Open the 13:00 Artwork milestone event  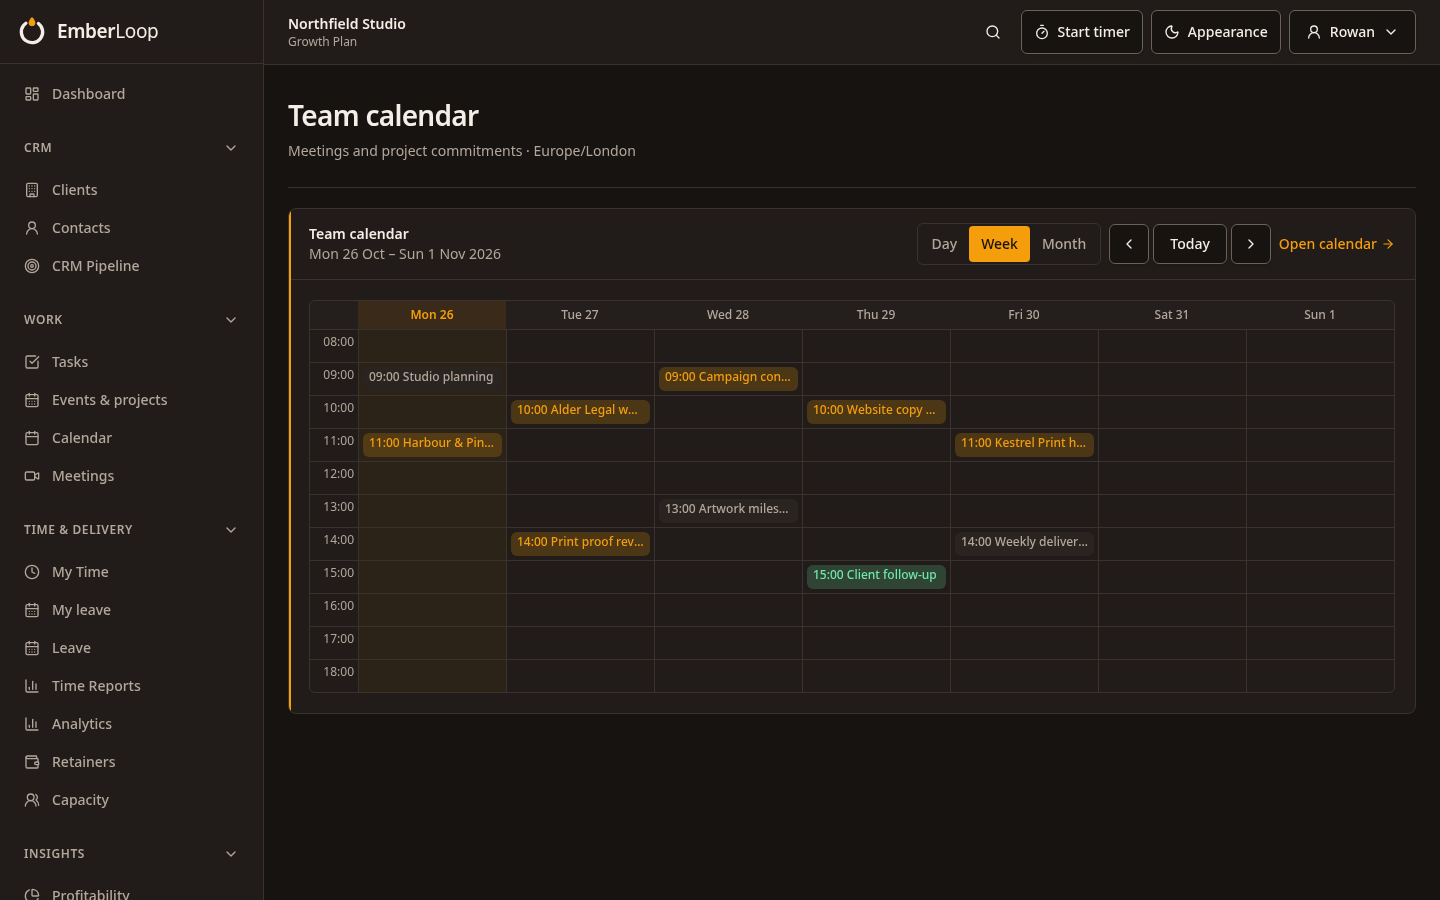click(728, 509)
